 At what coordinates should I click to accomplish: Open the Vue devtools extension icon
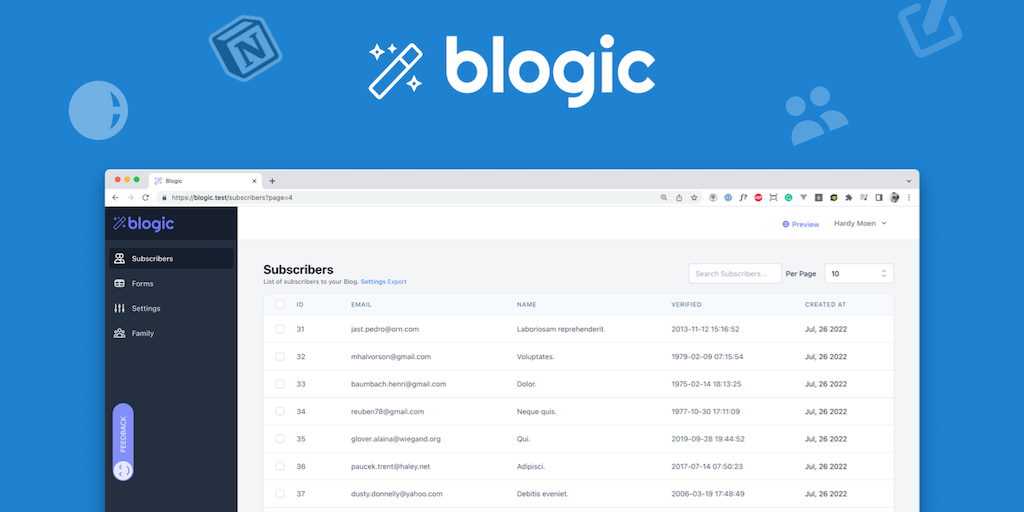(x=803, y=197)
